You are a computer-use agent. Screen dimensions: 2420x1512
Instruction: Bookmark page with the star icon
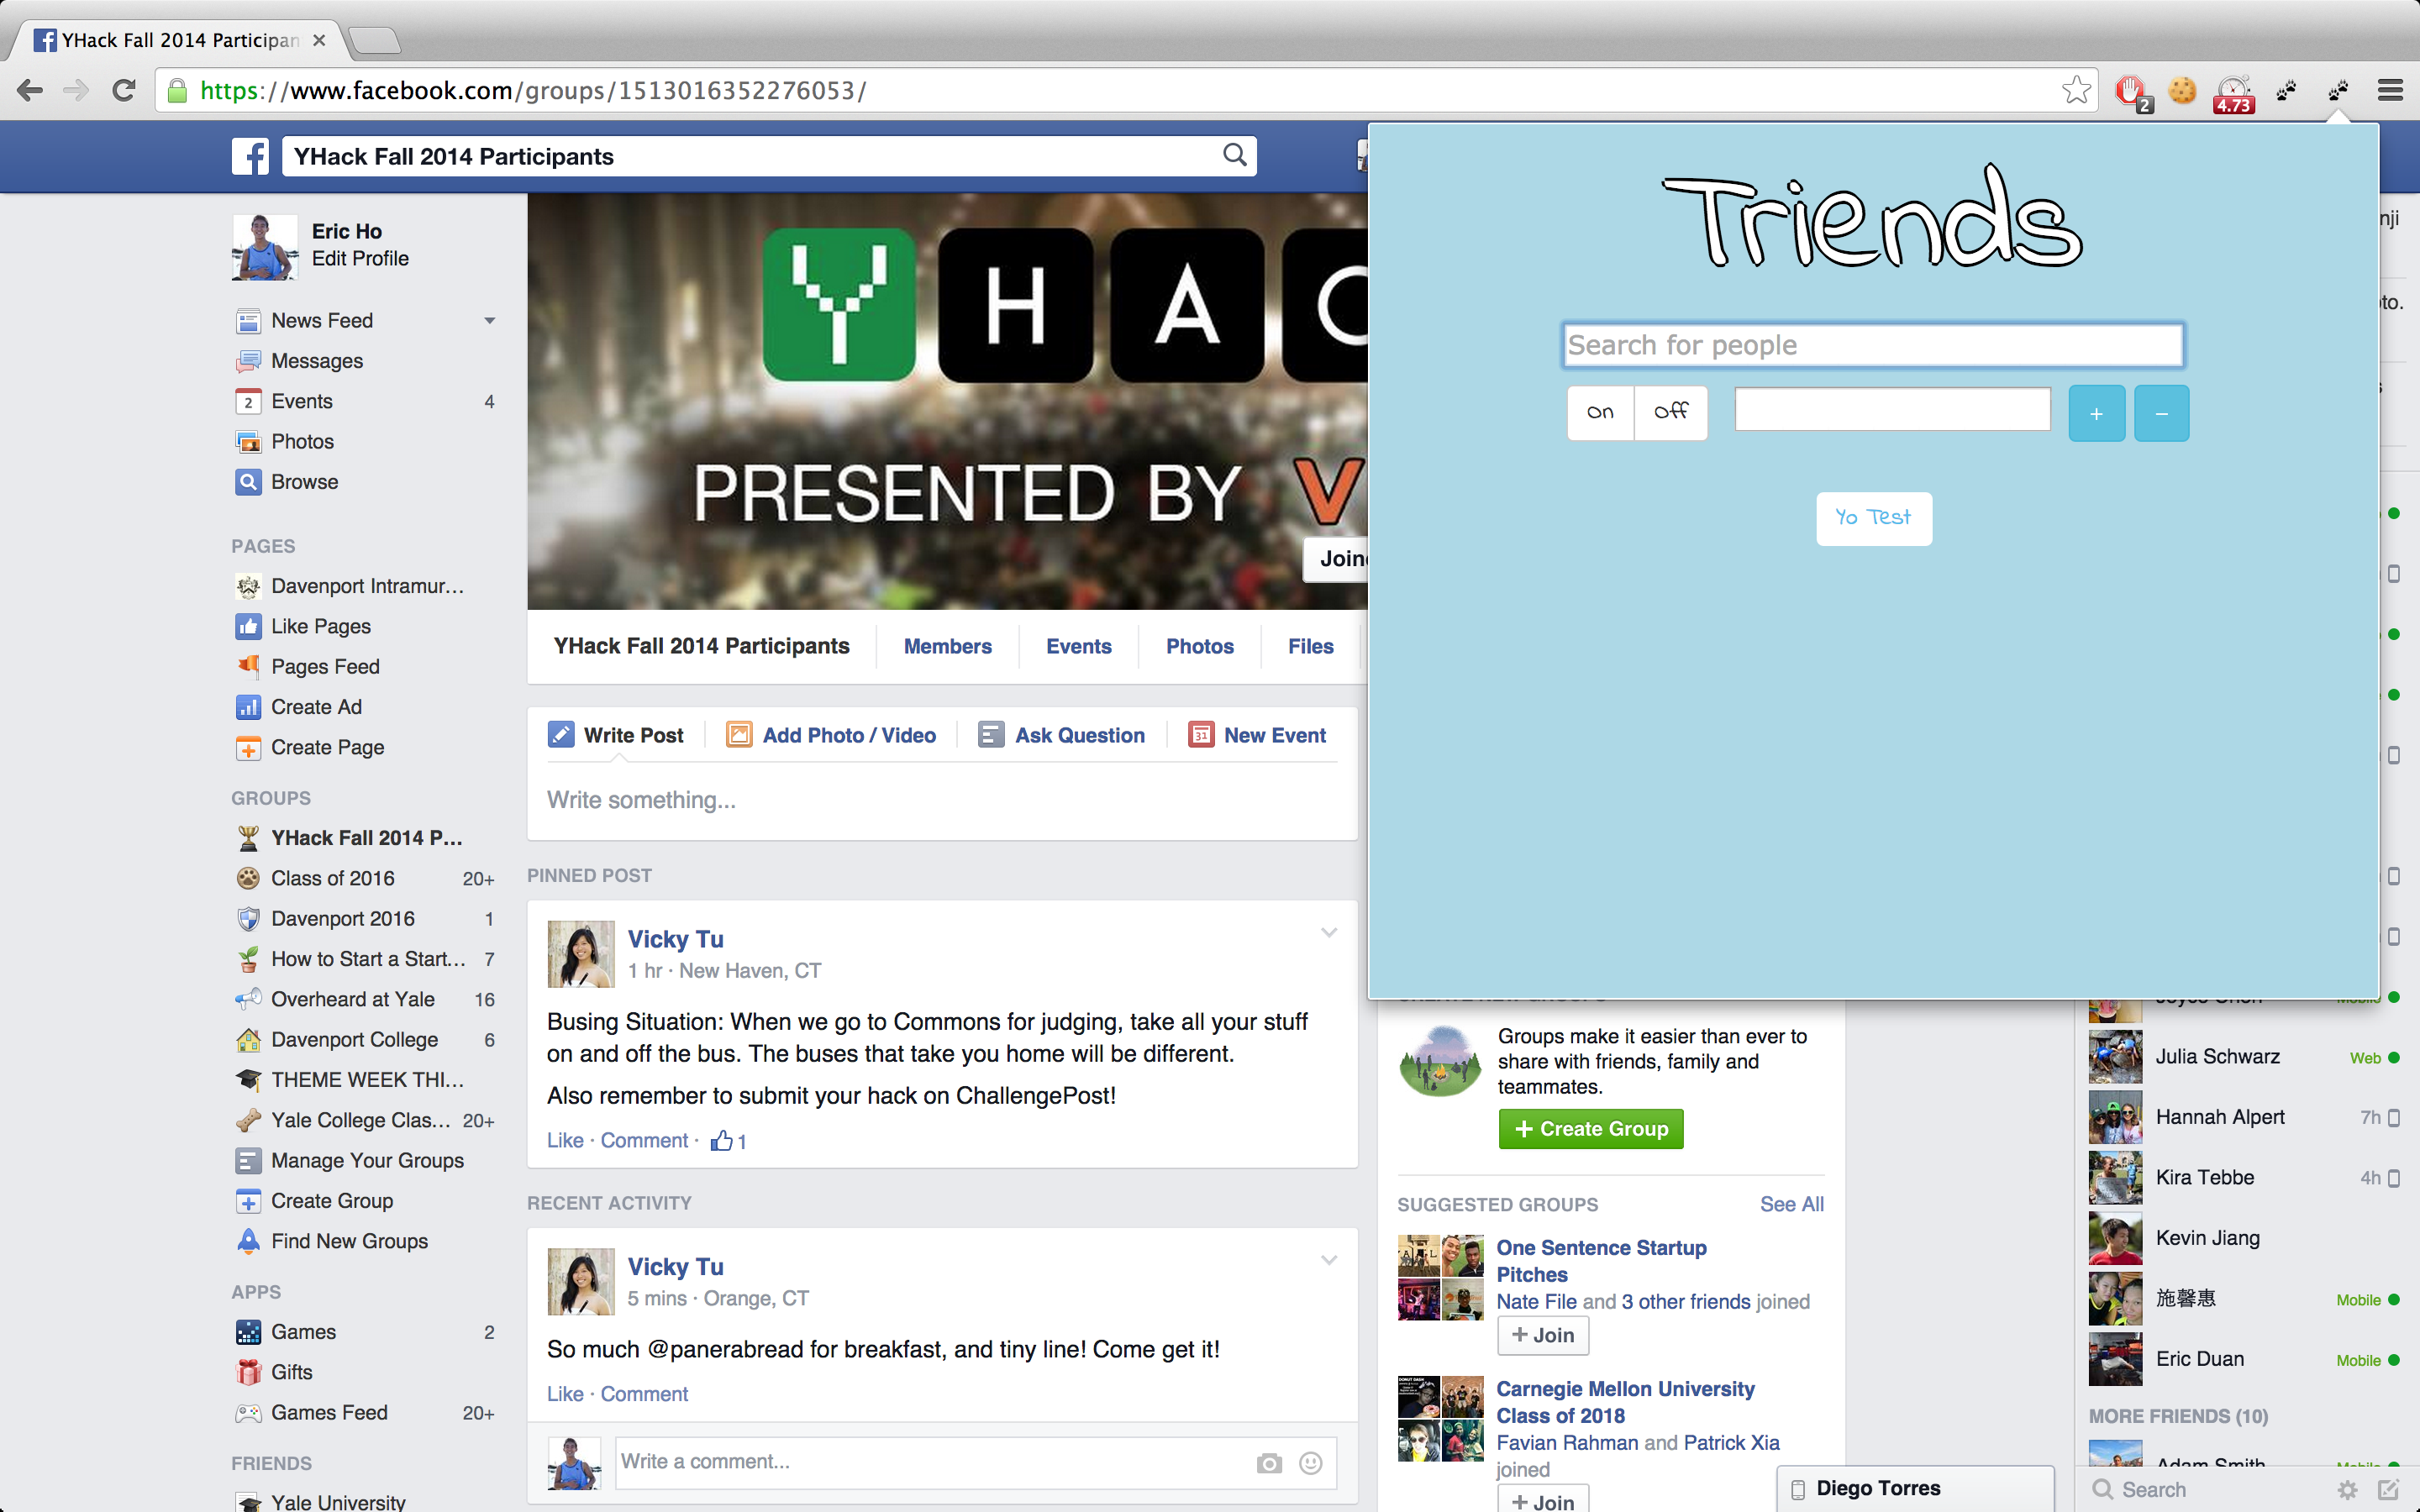(x=2076, y=90)
